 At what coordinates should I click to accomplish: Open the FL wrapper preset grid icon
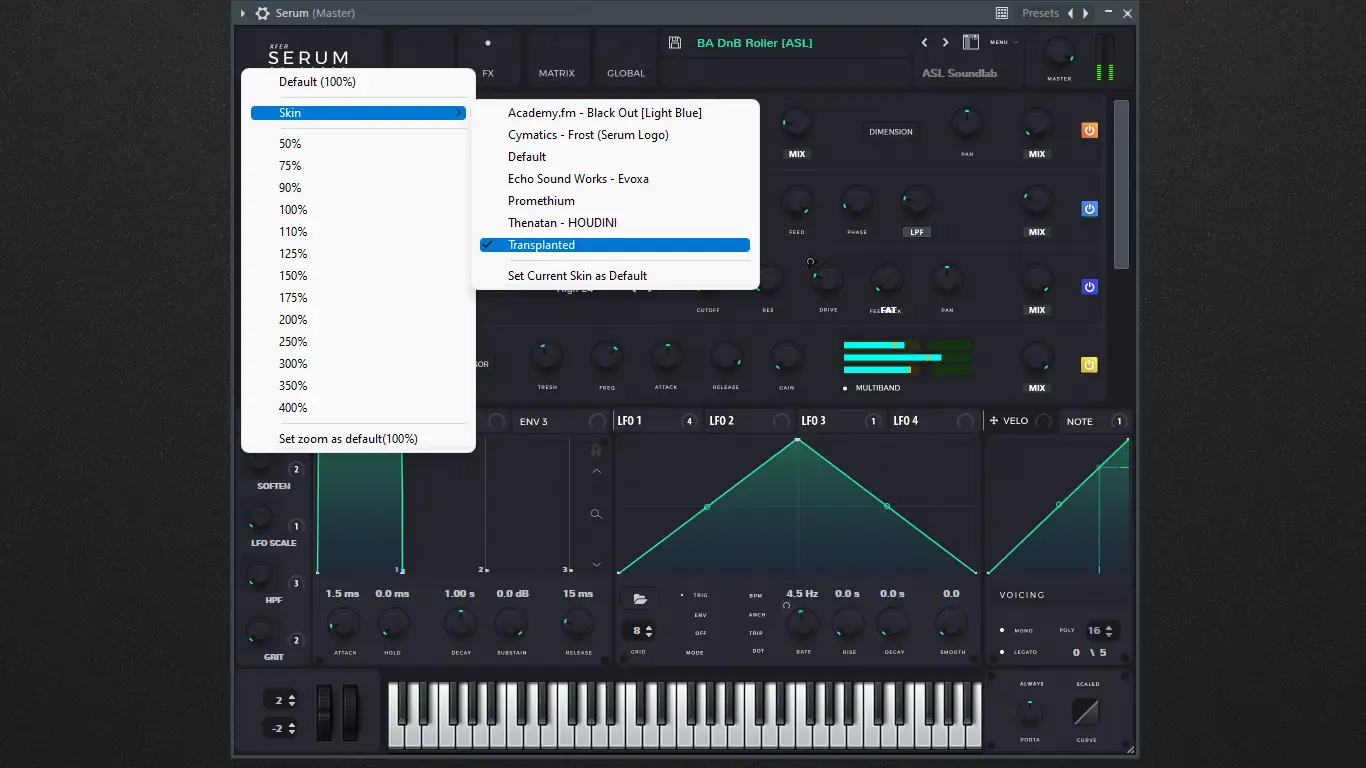tap(1002, 13)
